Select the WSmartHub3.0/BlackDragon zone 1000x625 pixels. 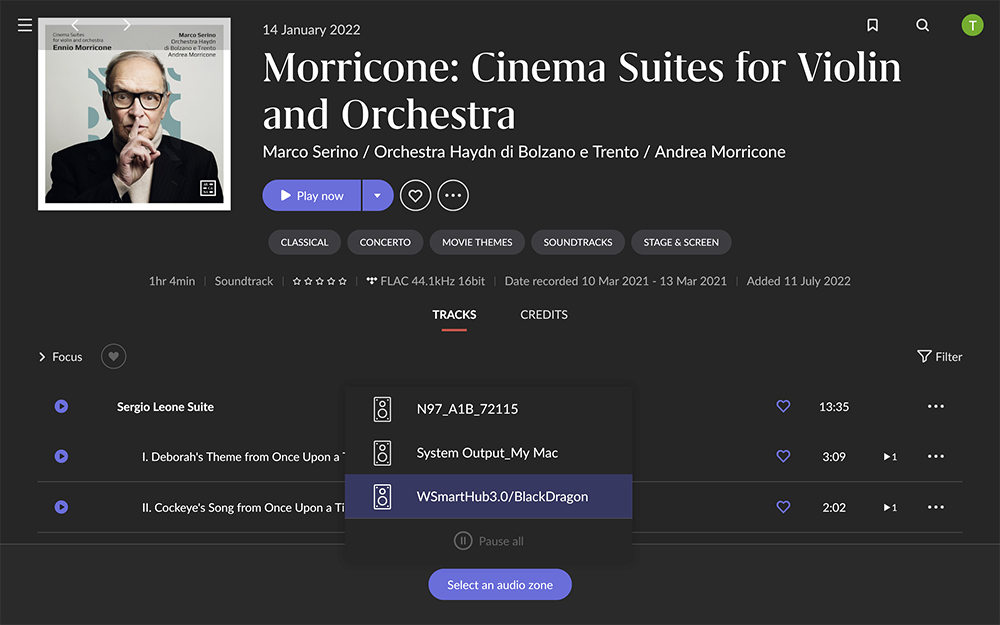[489, 496]
